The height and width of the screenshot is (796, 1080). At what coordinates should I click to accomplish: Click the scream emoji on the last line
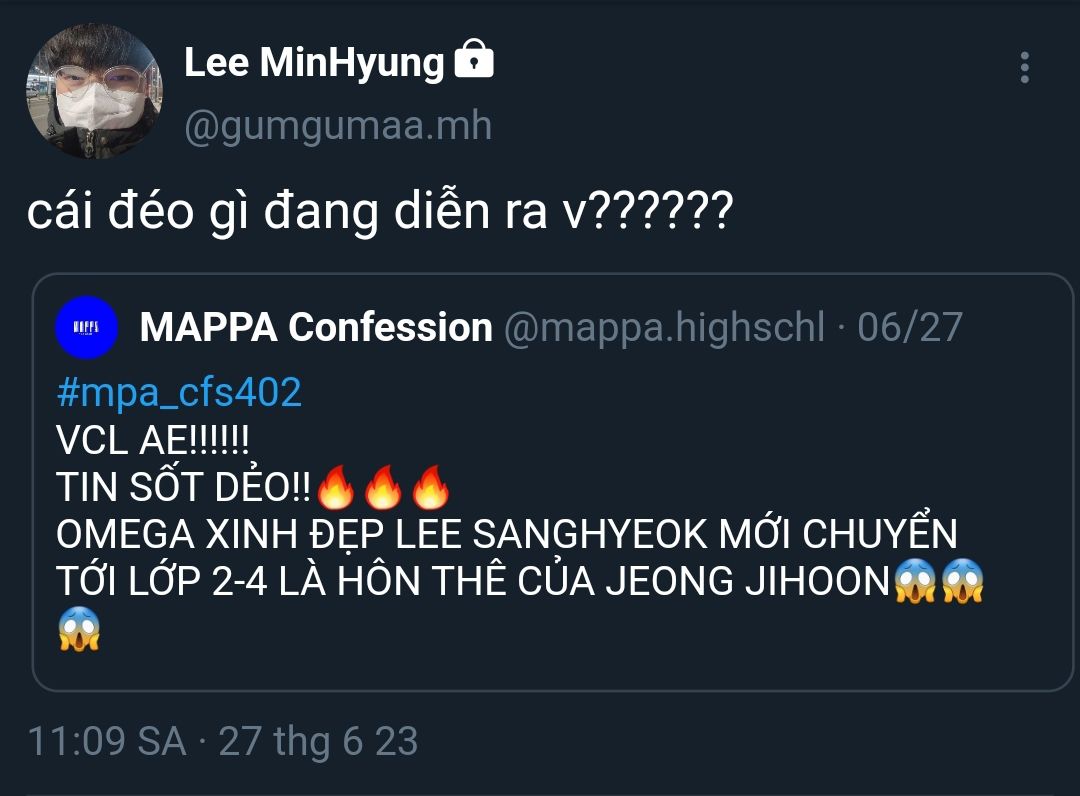click(80, 629)
